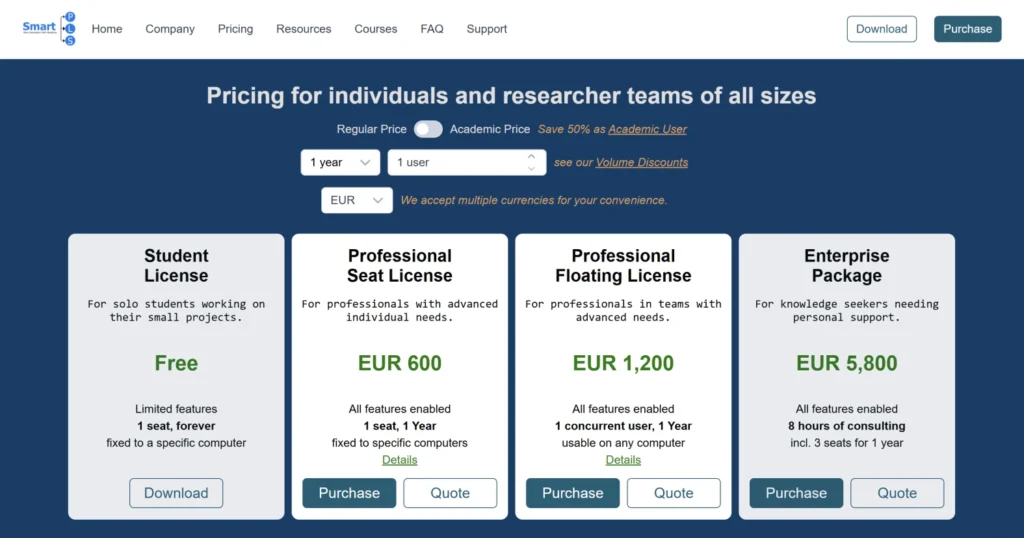
Task: Click '1 concurrent user, 1 Year' text
Action: (x=623, y=426)
